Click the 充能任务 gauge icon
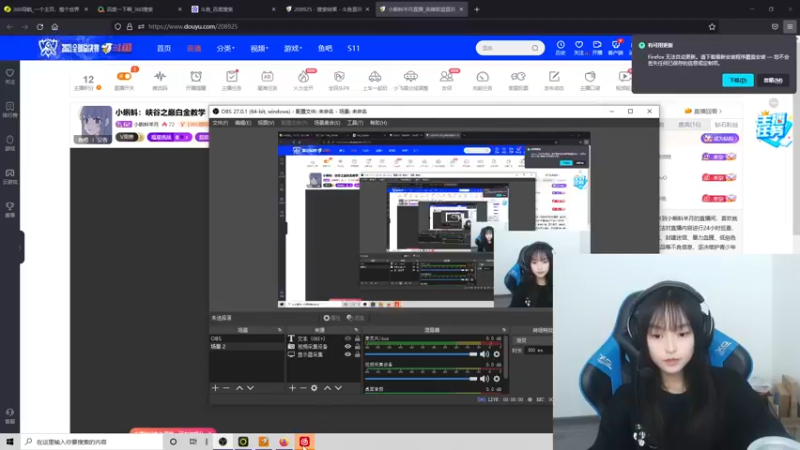Viewport: 800px width, 450px height. pyautogui.click(x=483, y=77)
